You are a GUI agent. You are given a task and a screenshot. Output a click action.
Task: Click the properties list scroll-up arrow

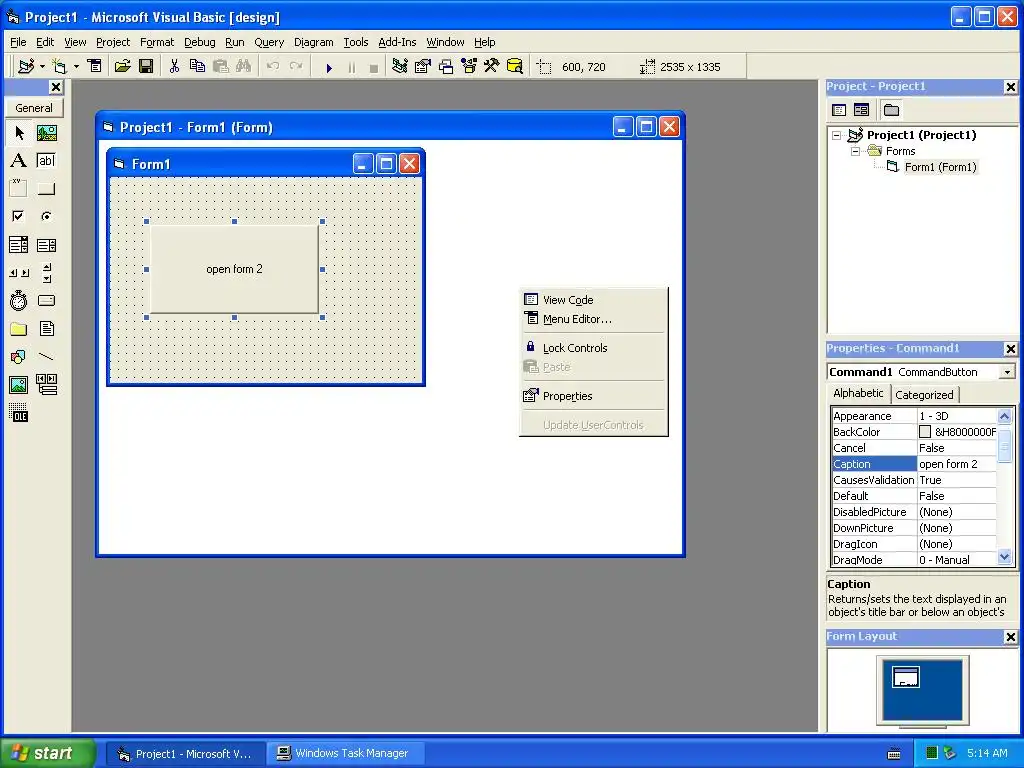click(1005, 416)
